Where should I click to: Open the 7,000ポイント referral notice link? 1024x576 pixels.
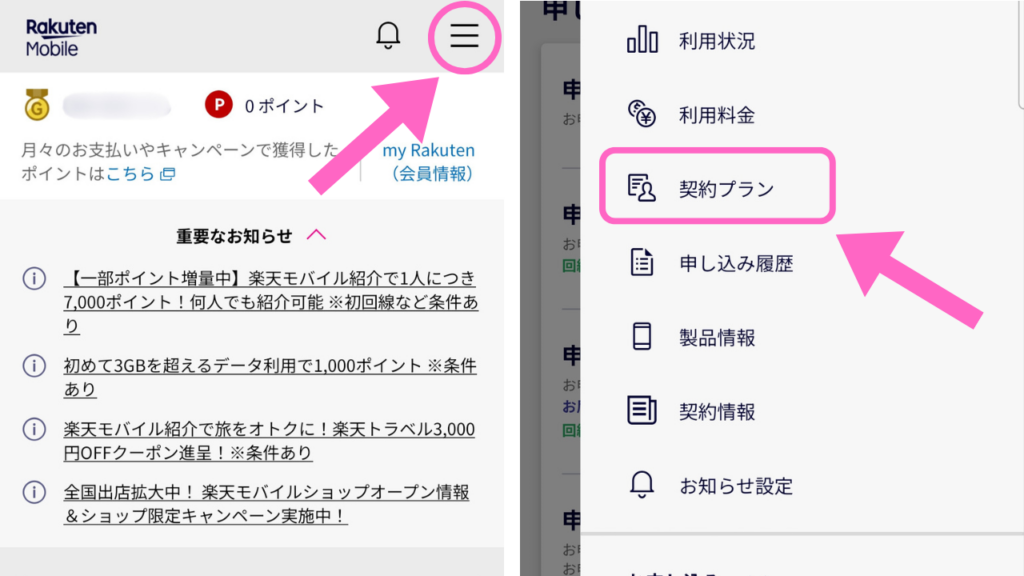(270, 302)
